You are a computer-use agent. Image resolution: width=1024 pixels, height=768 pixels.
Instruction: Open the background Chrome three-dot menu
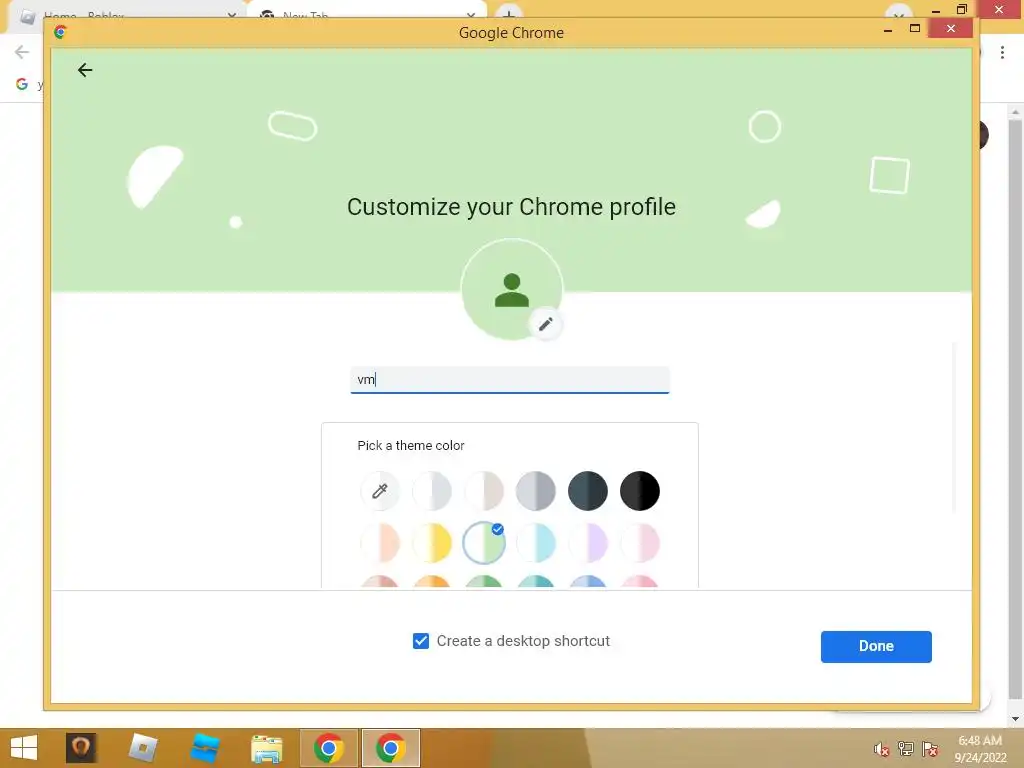click(1002, 52)
